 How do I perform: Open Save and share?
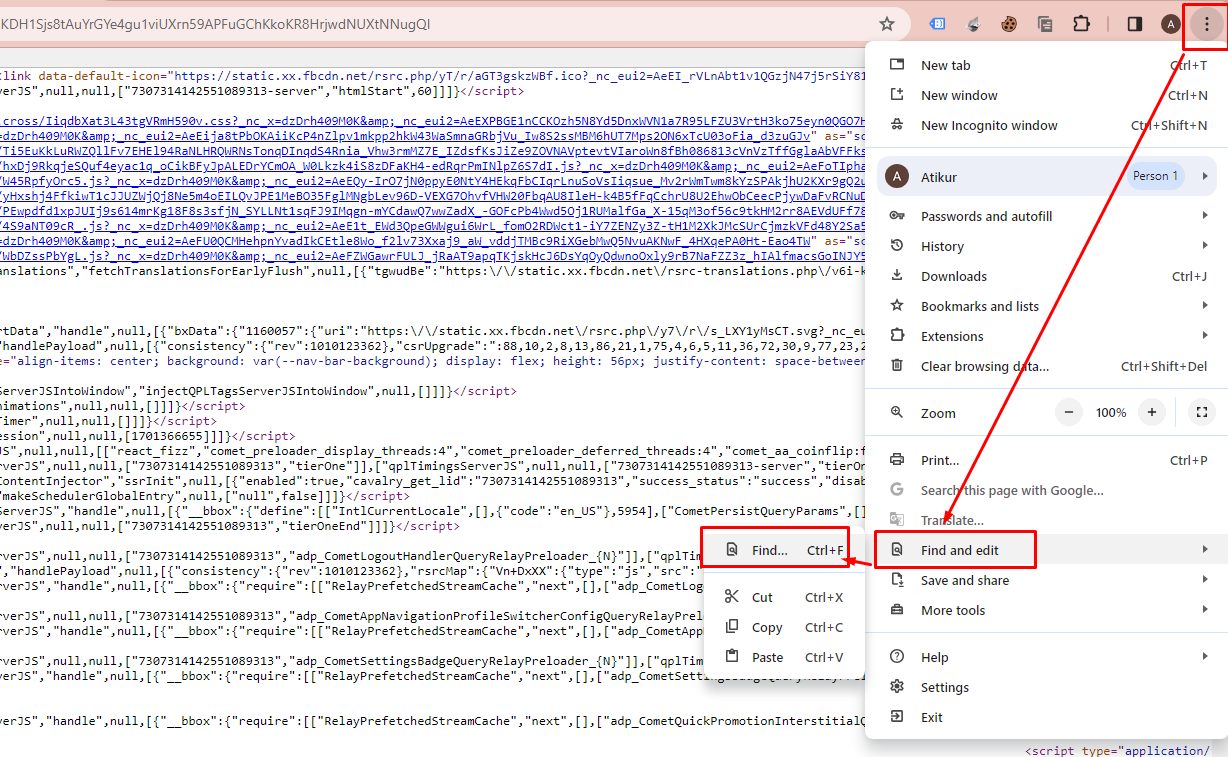tap(1045, 580)
